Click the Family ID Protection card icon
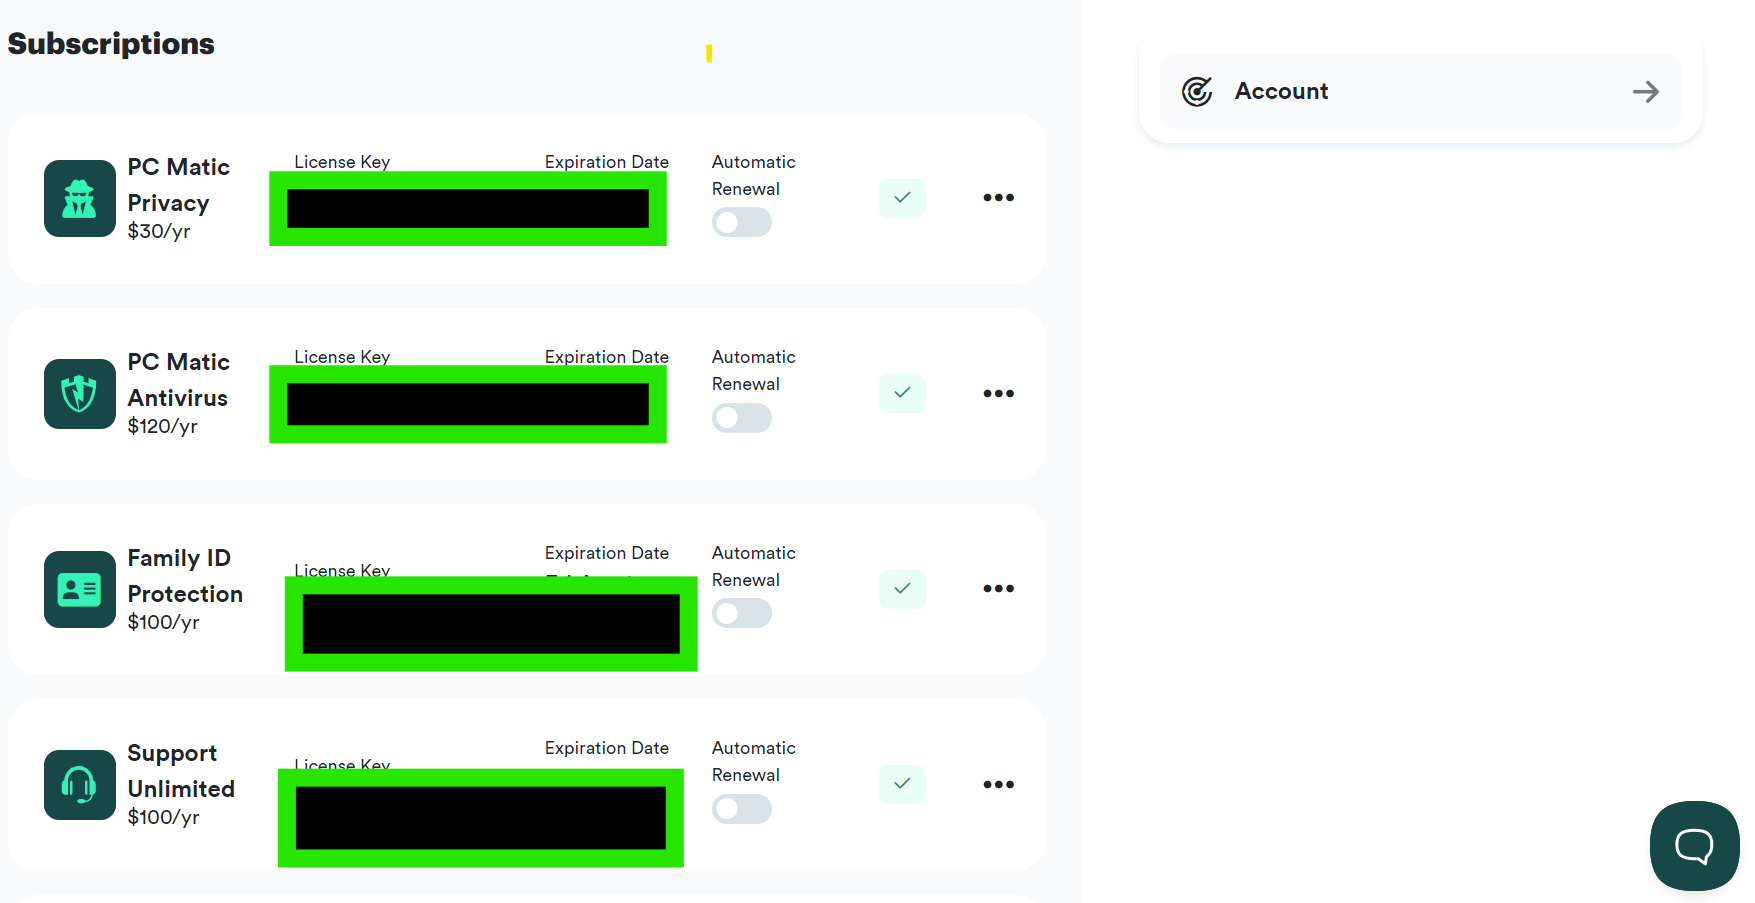The image size is (1755, 903). click(80, 590)
